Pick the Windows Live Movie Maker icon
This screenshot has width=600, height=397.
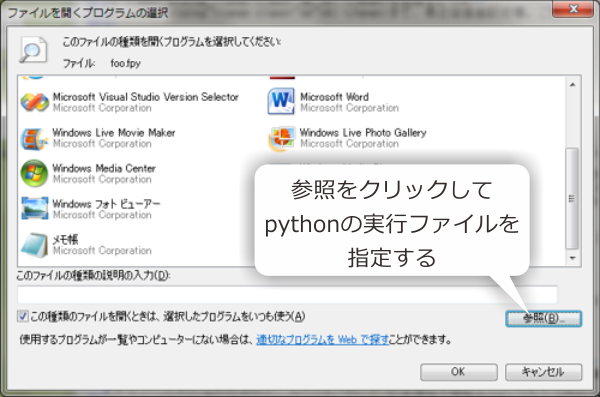[34, 138]
